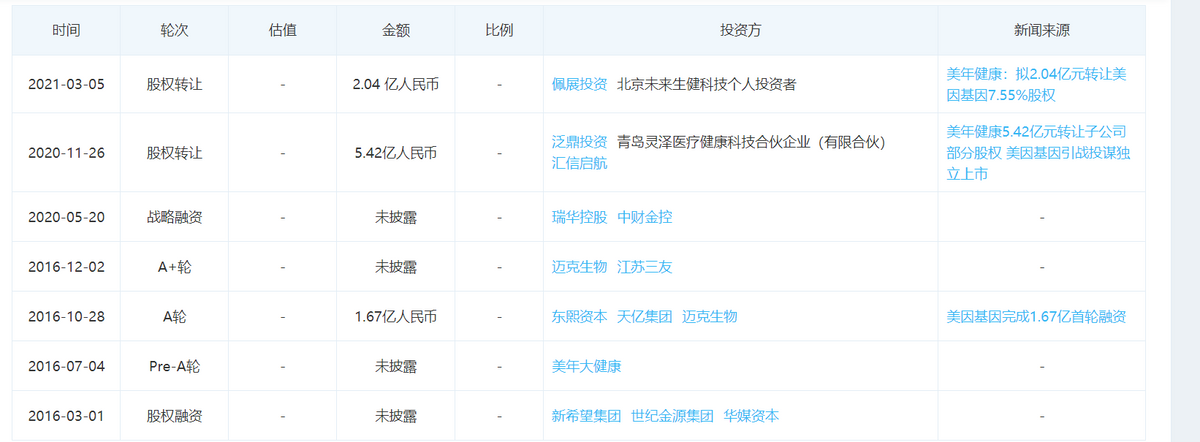The image size is (1200, 442).
Task: Click the 新闻来源 column header
Action: point(1041,30)
